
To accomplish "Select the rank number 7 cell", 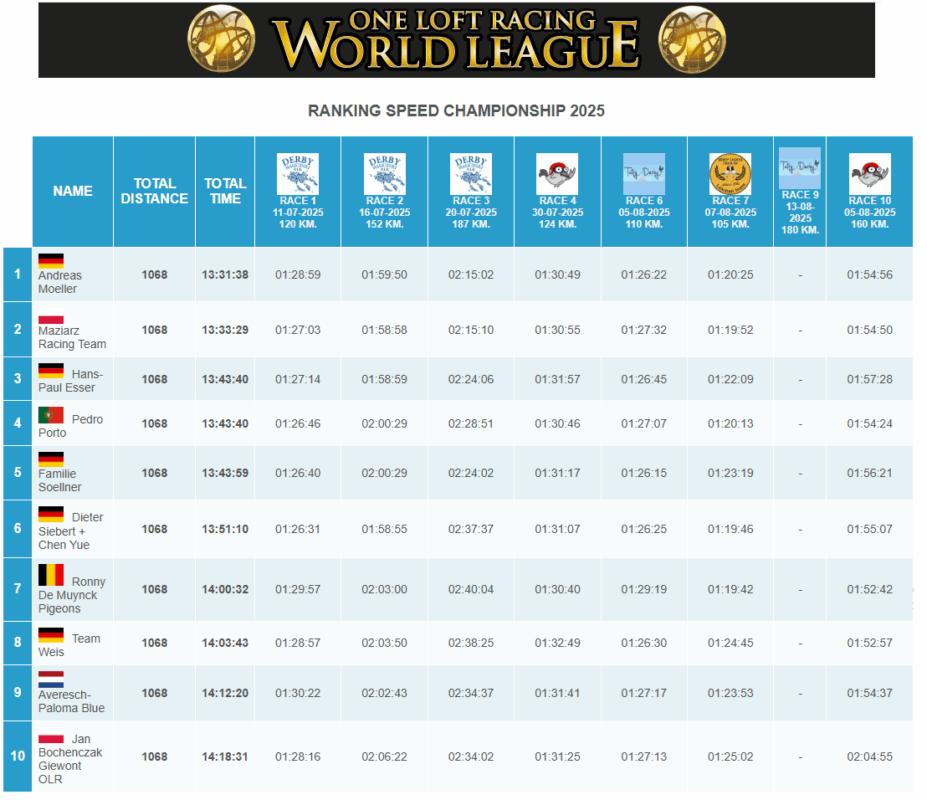I will tap(18, 589).
